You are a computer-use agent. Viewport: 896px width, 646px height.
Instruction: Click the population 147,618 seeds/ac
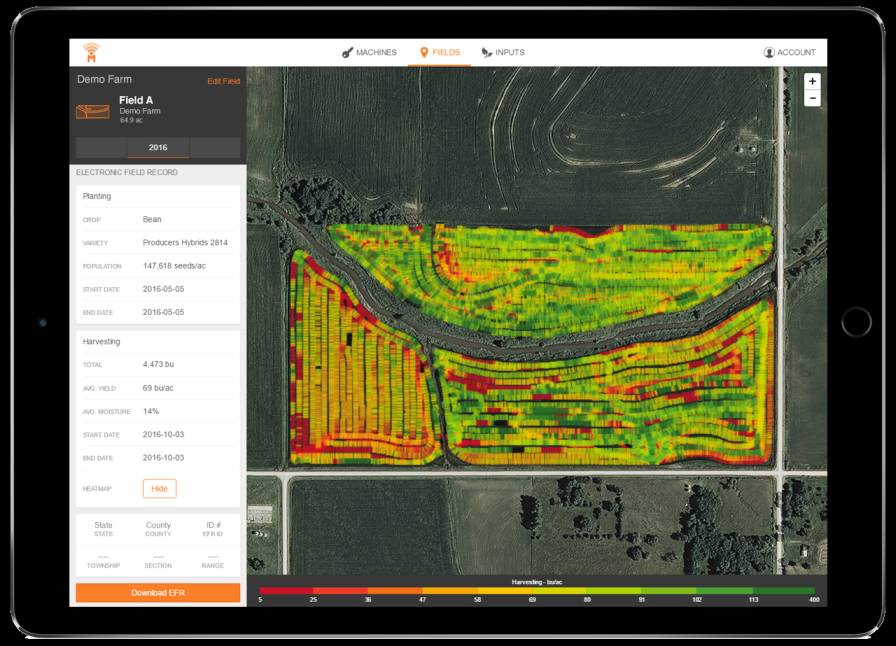coord(174,266)
